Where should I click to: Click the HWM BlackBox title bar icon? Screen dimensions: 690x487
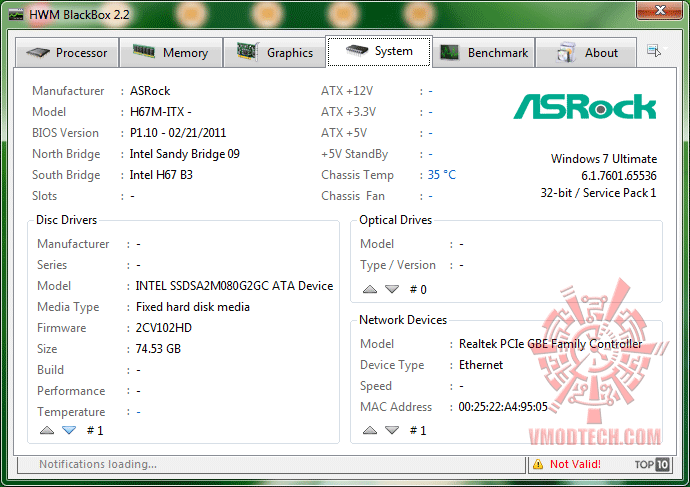tap(16, 15)
